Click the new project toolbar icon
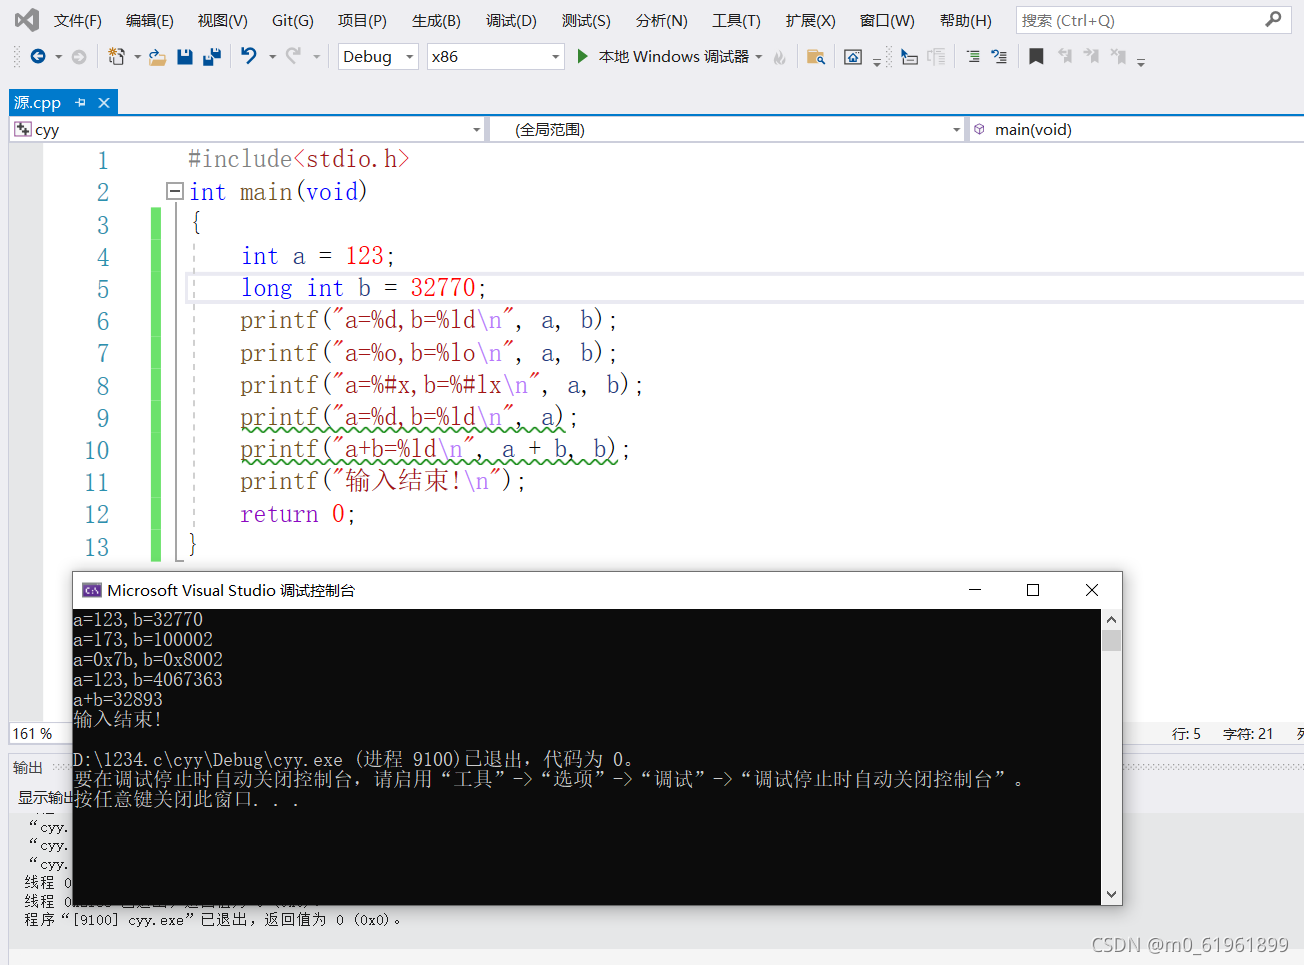The image size is (1304, 965). pyautogui.click(x=117, y=57)
